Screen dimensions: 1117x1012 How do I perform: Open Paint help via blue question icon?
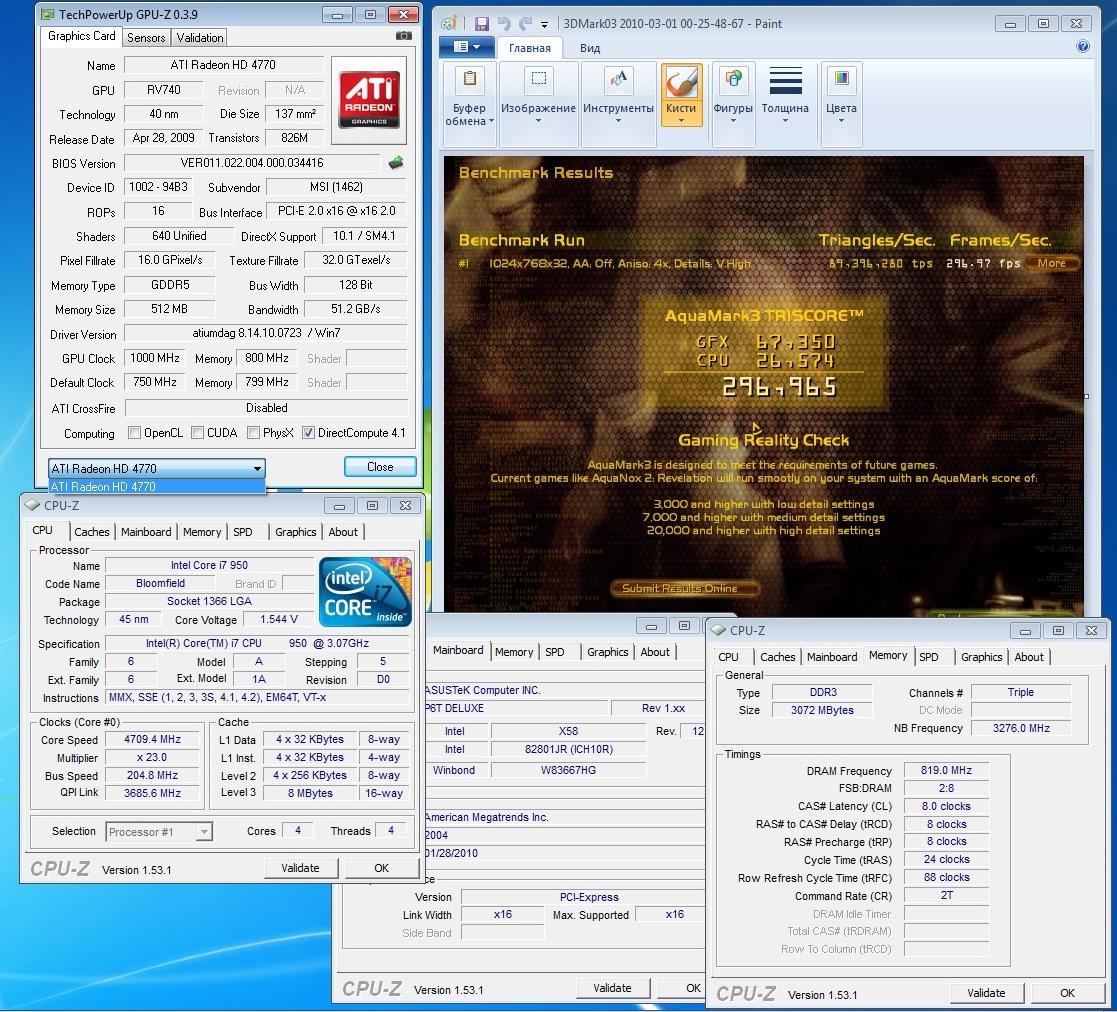[x=1083, y=47]
